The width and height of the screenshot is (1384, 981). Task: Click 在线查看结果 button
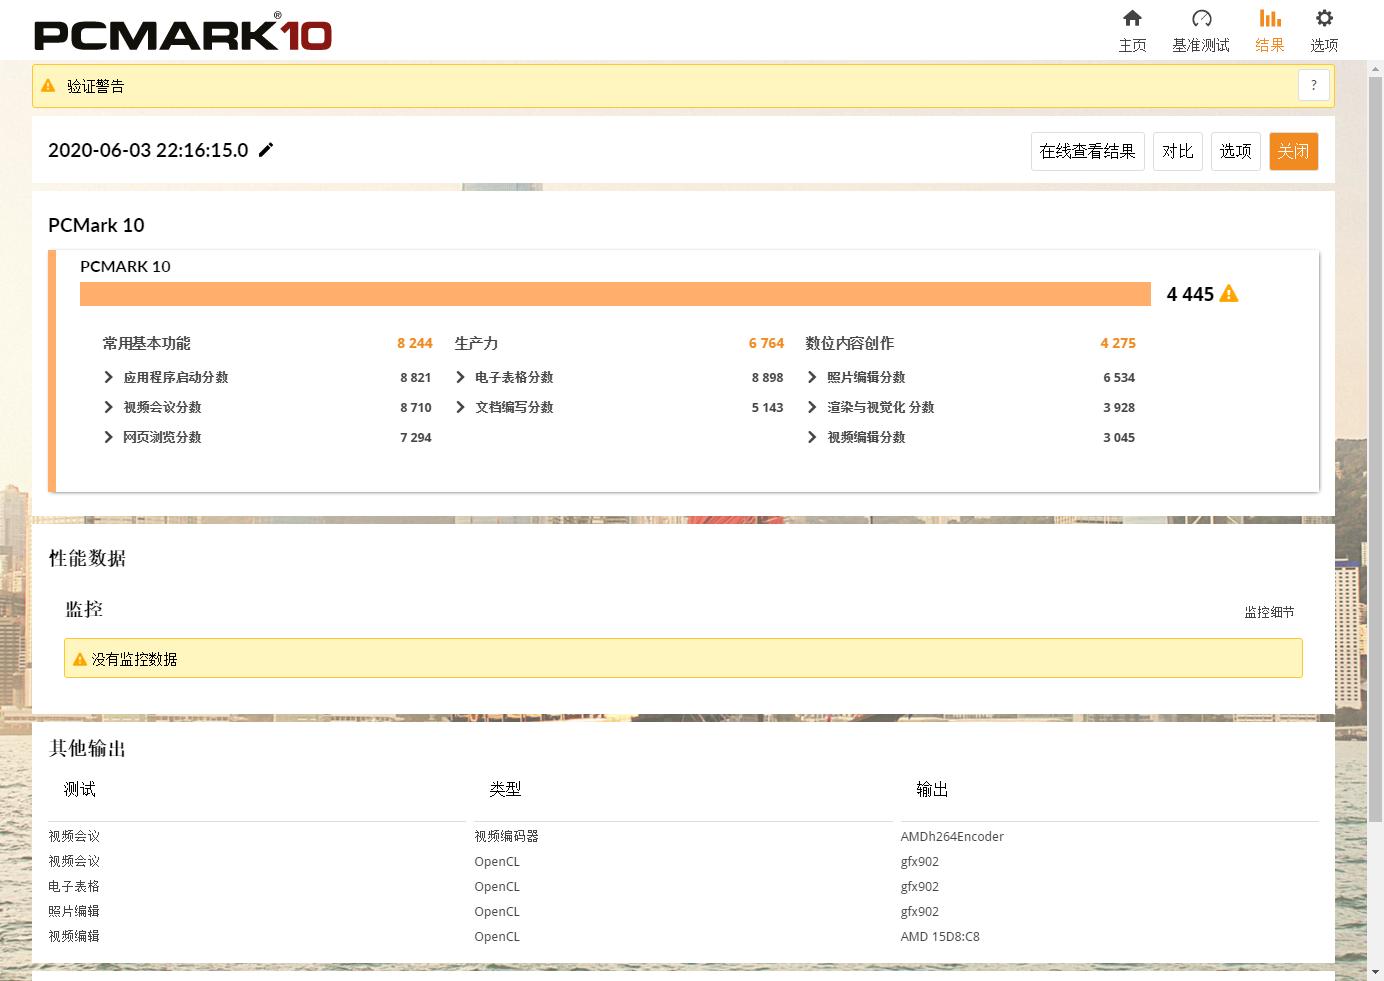tap(1087, 151)
